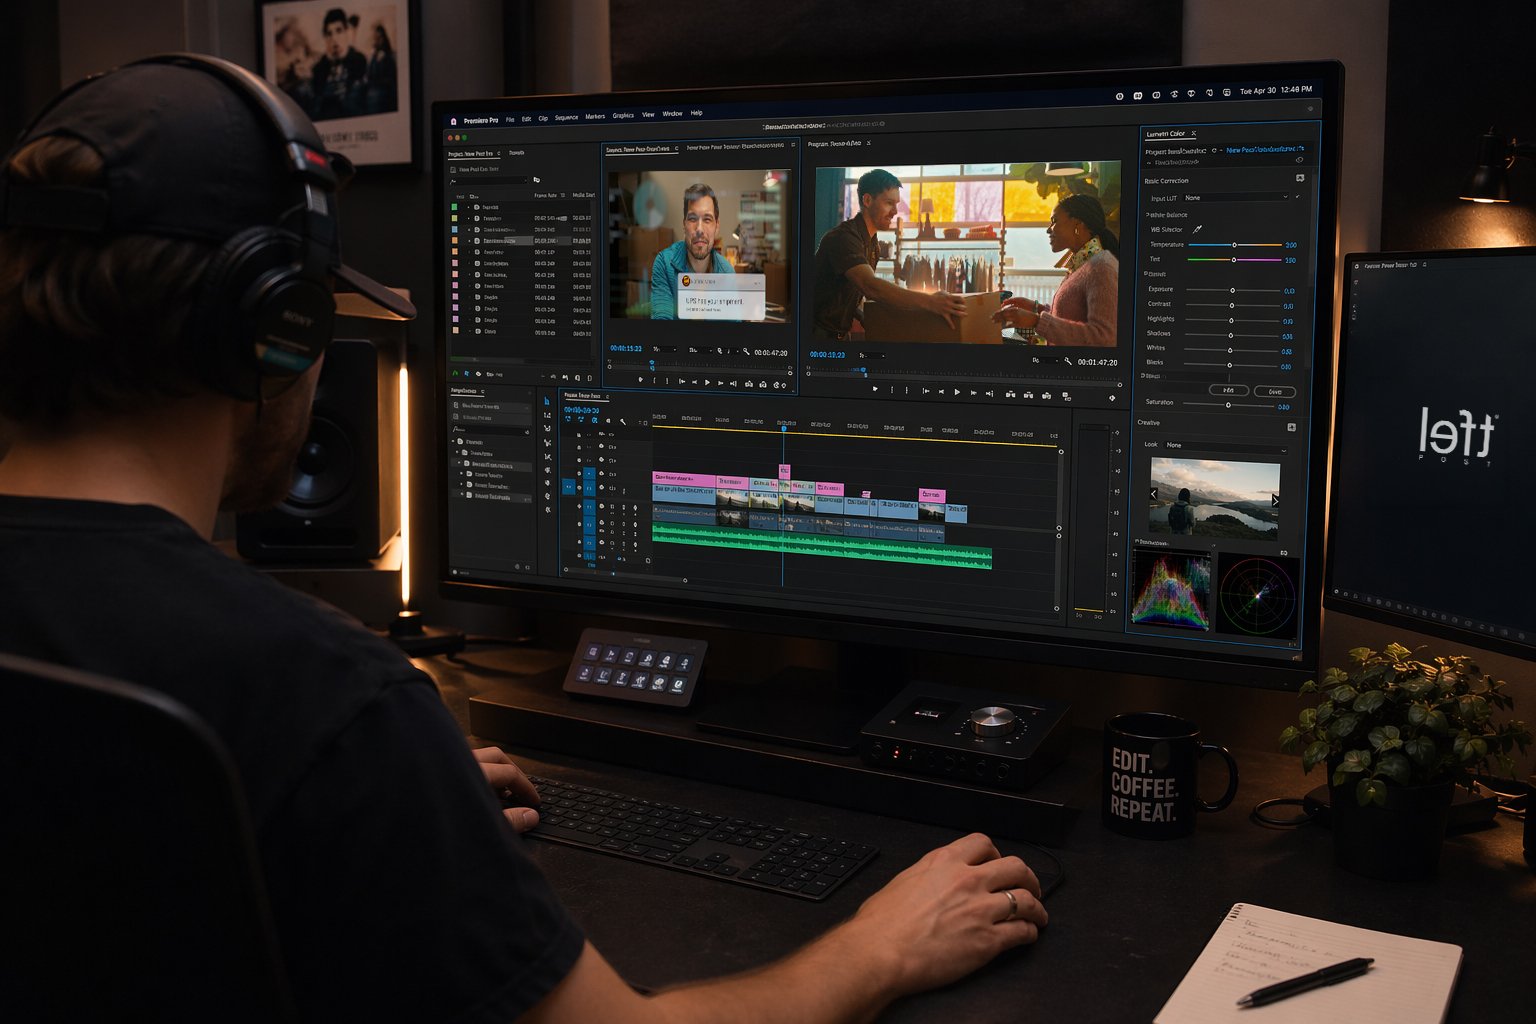This screenshot has height=1024, width=1536.
Task: Click the Tint slider handle
Action: 1234,260
